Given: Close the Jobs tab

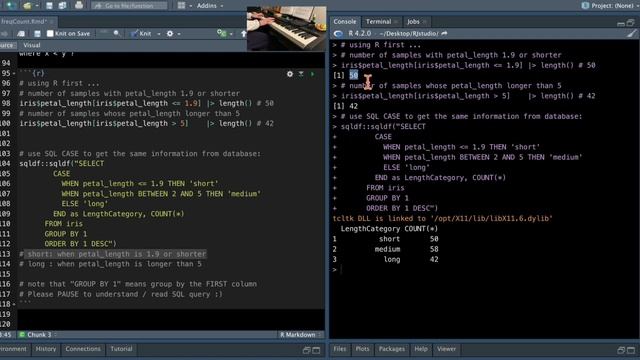Looking at the screenshot, I should tap(425, 22).
